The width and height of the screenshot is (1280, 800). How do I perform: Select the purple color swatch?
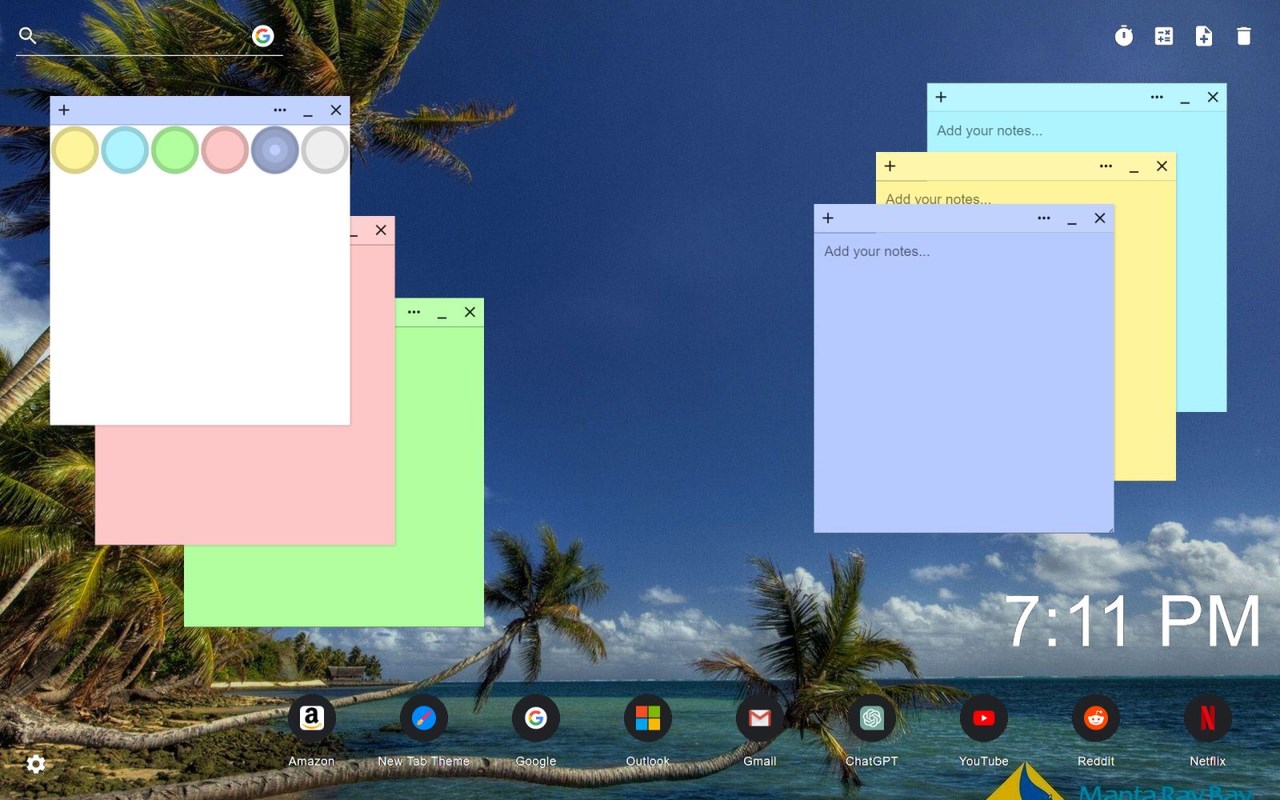point(275,150)
